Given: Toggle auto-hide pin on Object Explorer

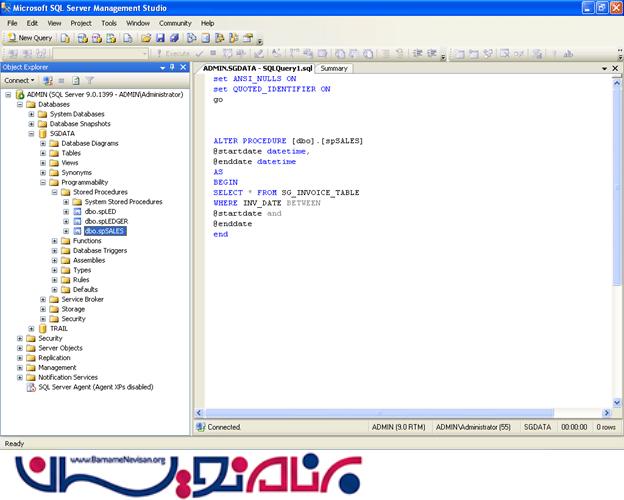Looking at the screenshot, I should point(172,67).
